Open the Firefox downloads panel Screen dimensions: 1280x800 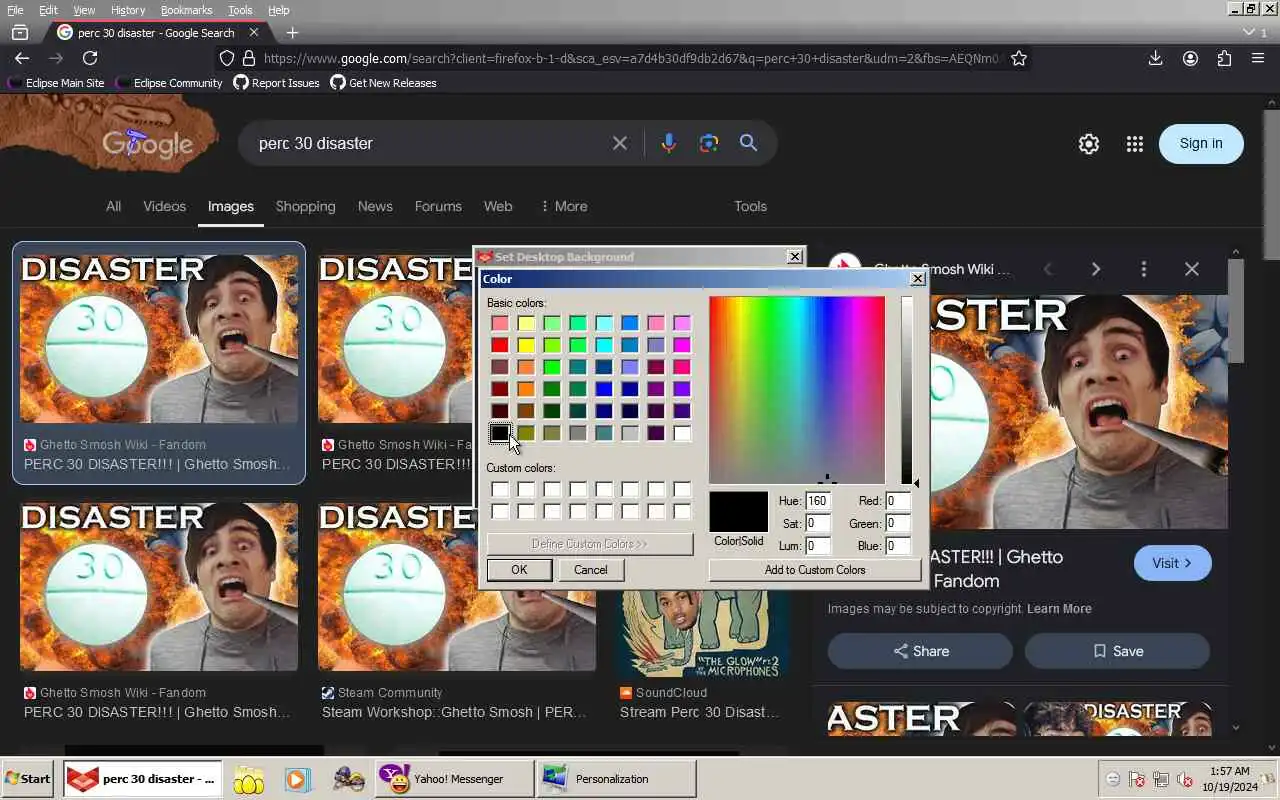(x=1155, y=59)
